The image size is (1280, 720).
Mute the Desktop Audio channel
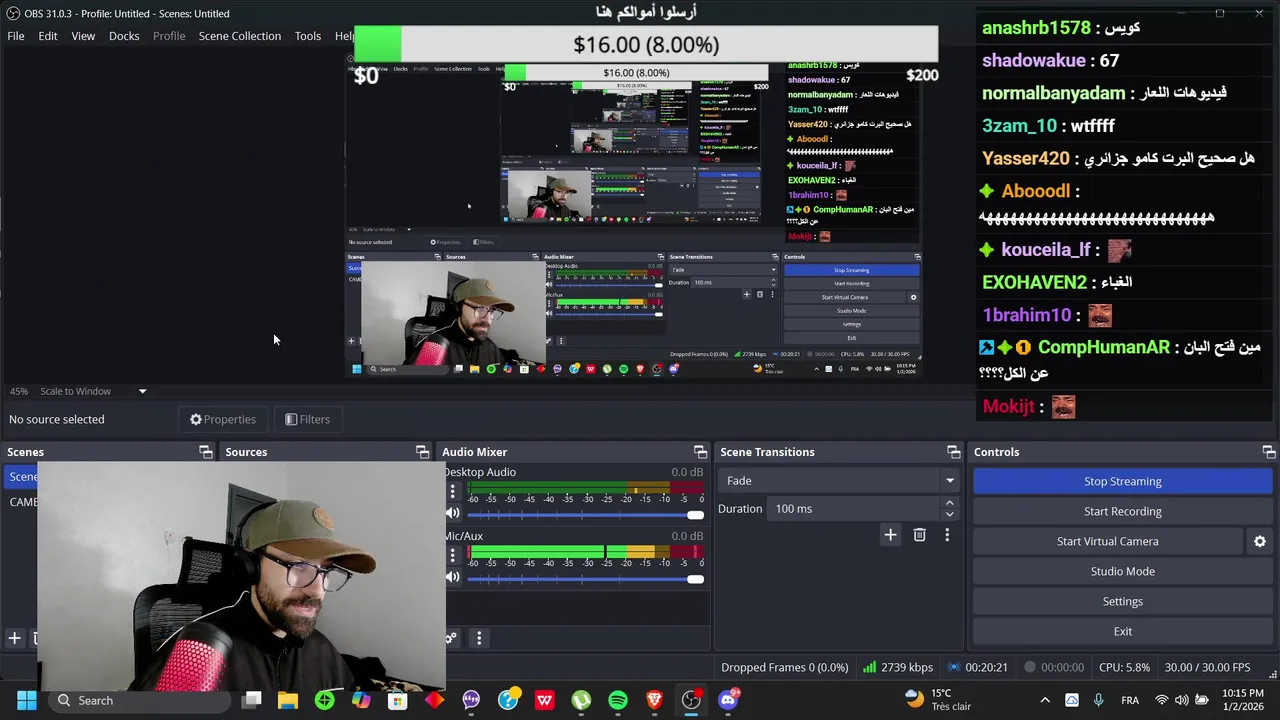453,513
